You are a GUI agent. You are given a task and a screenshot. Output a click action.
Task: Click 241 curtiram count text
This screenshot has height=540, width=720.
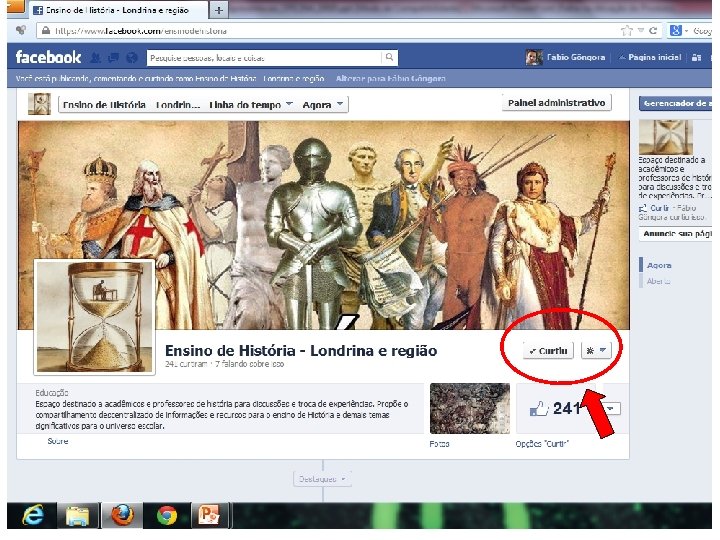186,364
